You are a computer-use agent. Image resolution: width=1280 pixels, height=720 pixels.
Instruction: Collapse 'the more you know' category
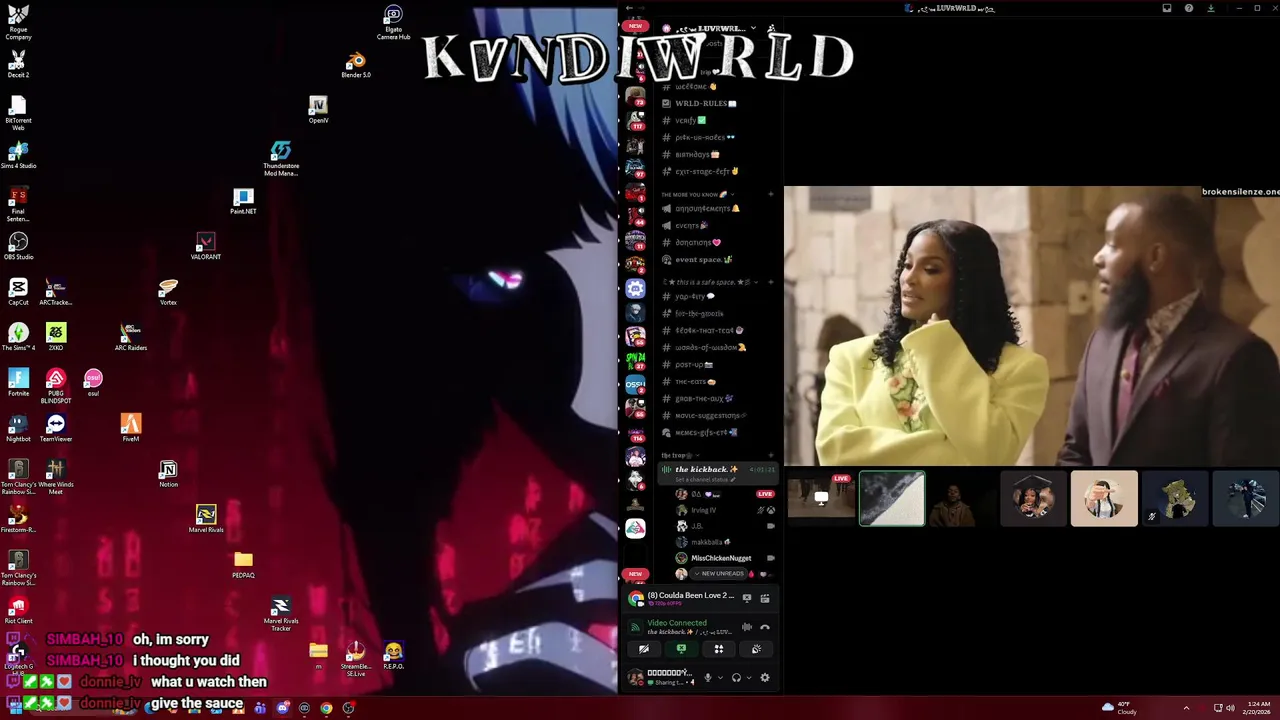[x=695, y=194]
